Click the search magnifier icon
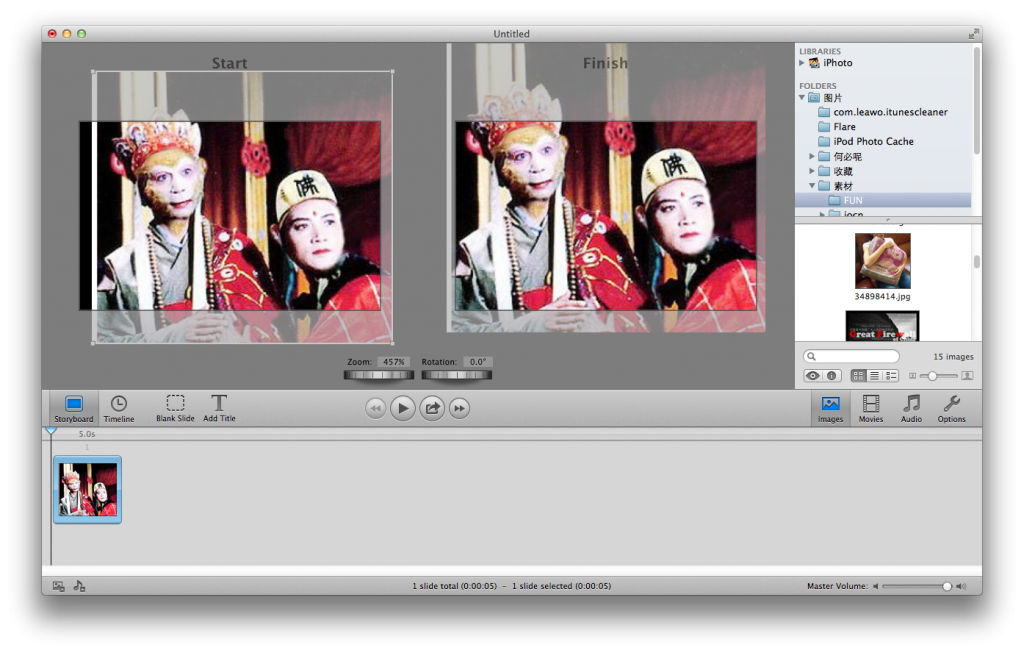 [x=811, y=356]
